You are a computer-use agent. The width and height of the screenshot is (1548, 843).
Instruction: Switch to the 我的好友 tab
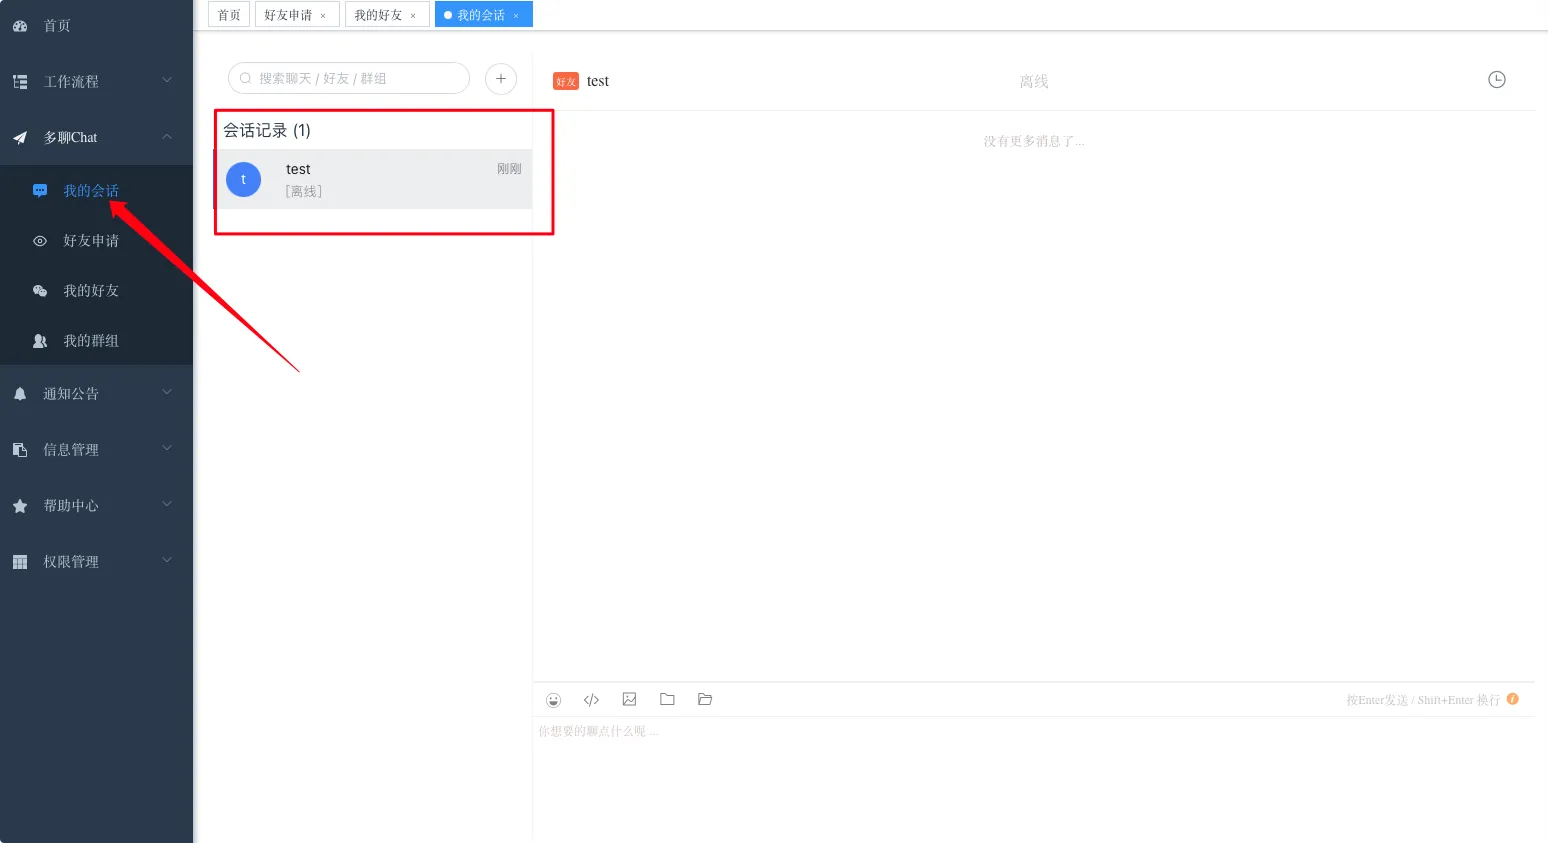(x=378, y=15)
